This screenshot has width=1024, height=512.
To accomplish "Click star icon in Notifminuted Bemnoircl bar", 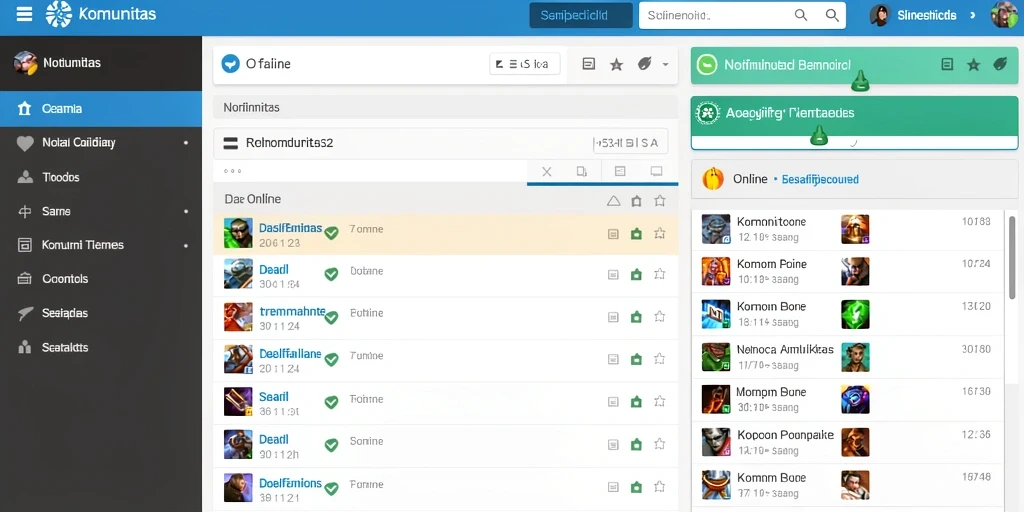I will click(x=974, y=64).
